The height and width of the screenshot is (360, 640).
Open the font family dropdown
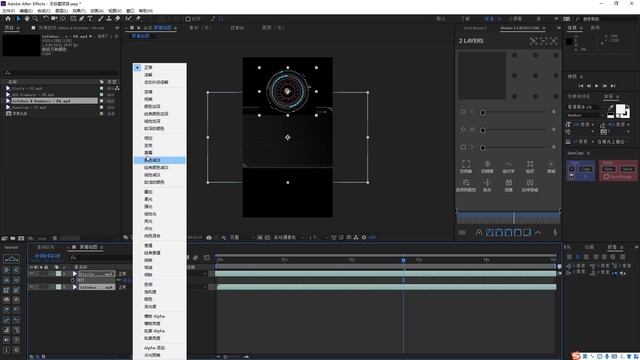pos(585,107)
